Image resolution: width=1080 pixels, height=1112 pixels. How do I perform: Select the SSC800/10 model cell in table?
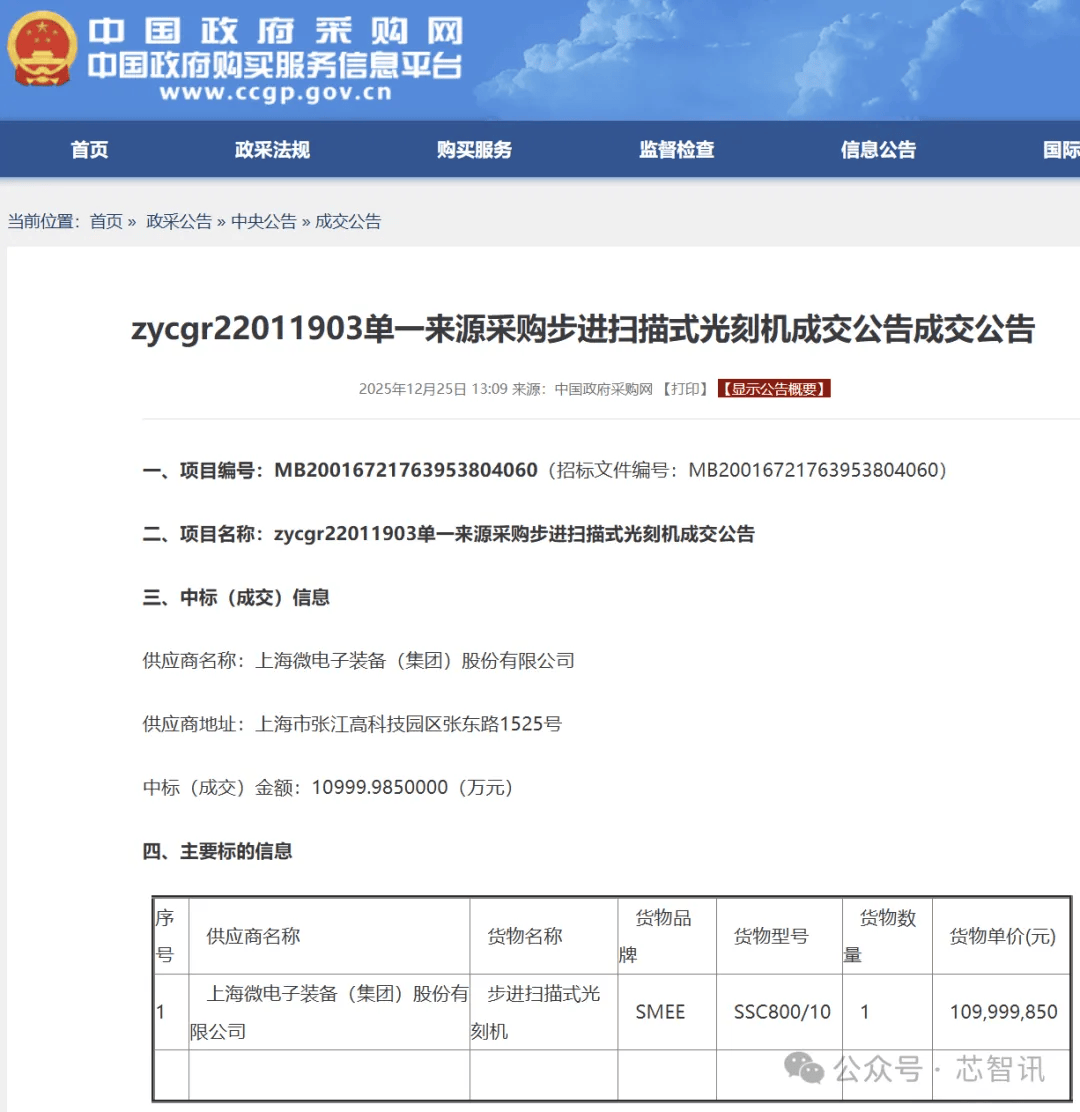pyautogui.click(x=782, y=1012)
